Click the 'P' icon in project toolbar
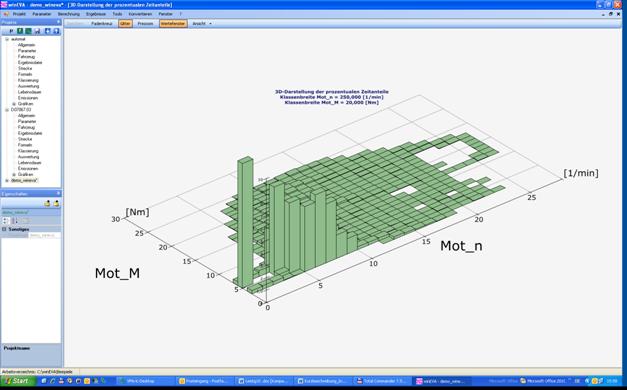Viewport: 627px width, 390px height. click(x=11, y=31)
